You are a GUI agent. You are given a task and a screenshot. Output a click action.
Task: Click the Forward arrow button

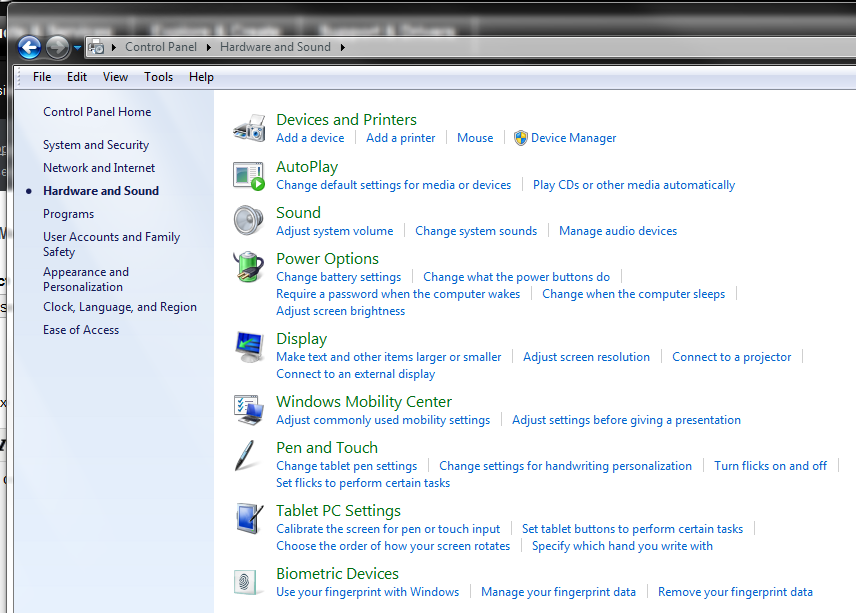point(57,47)
